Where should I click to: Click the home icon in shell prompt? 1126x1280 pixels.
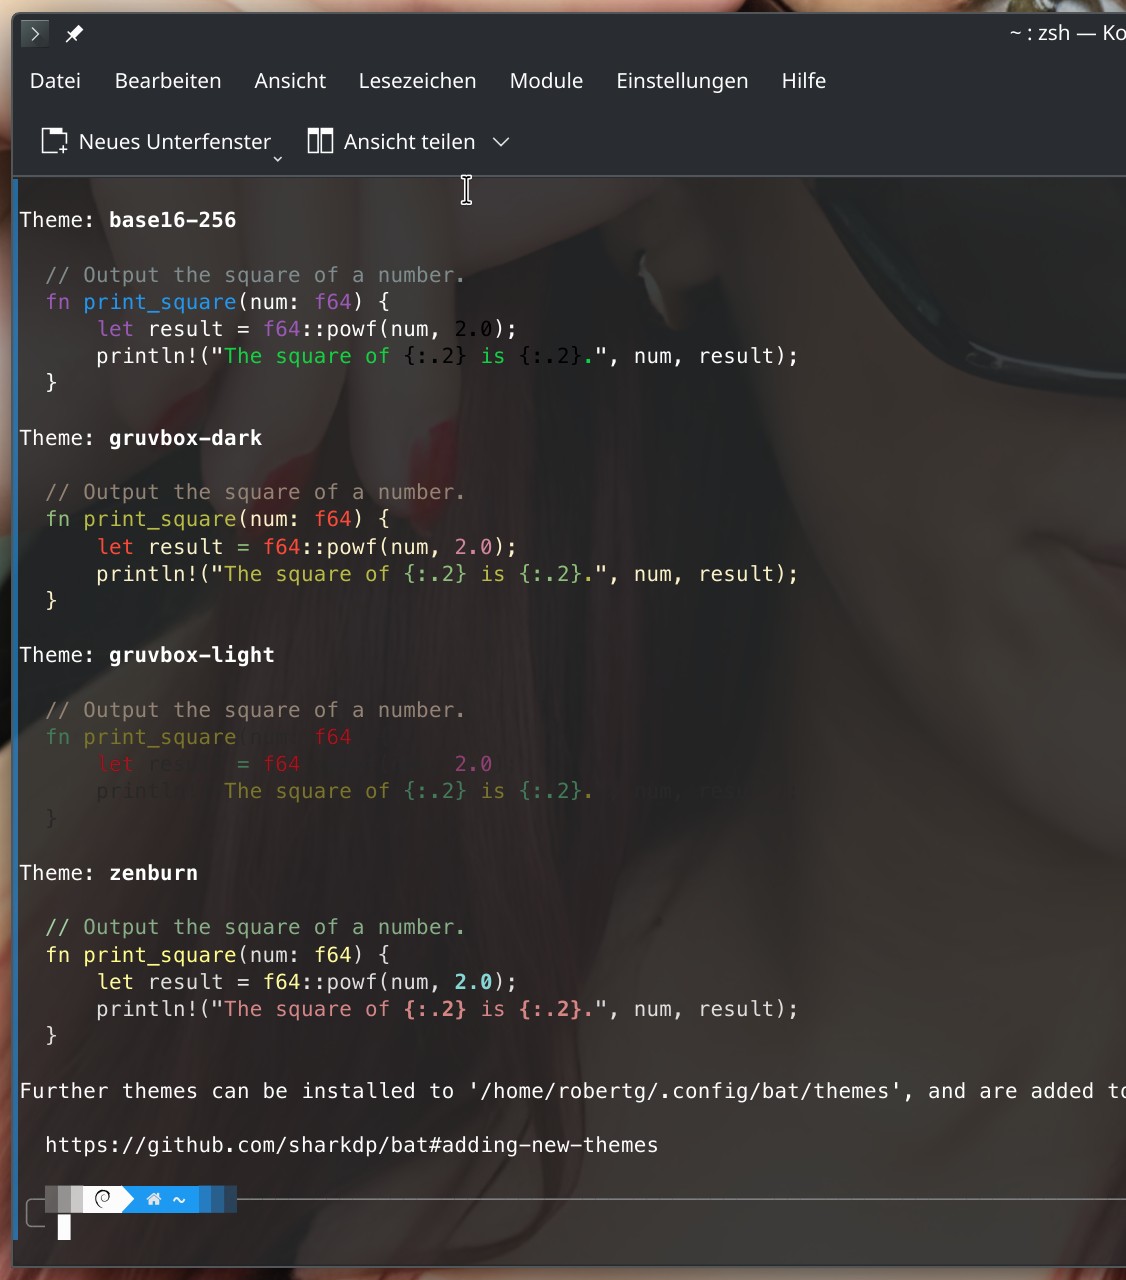tap(154, 1199)
